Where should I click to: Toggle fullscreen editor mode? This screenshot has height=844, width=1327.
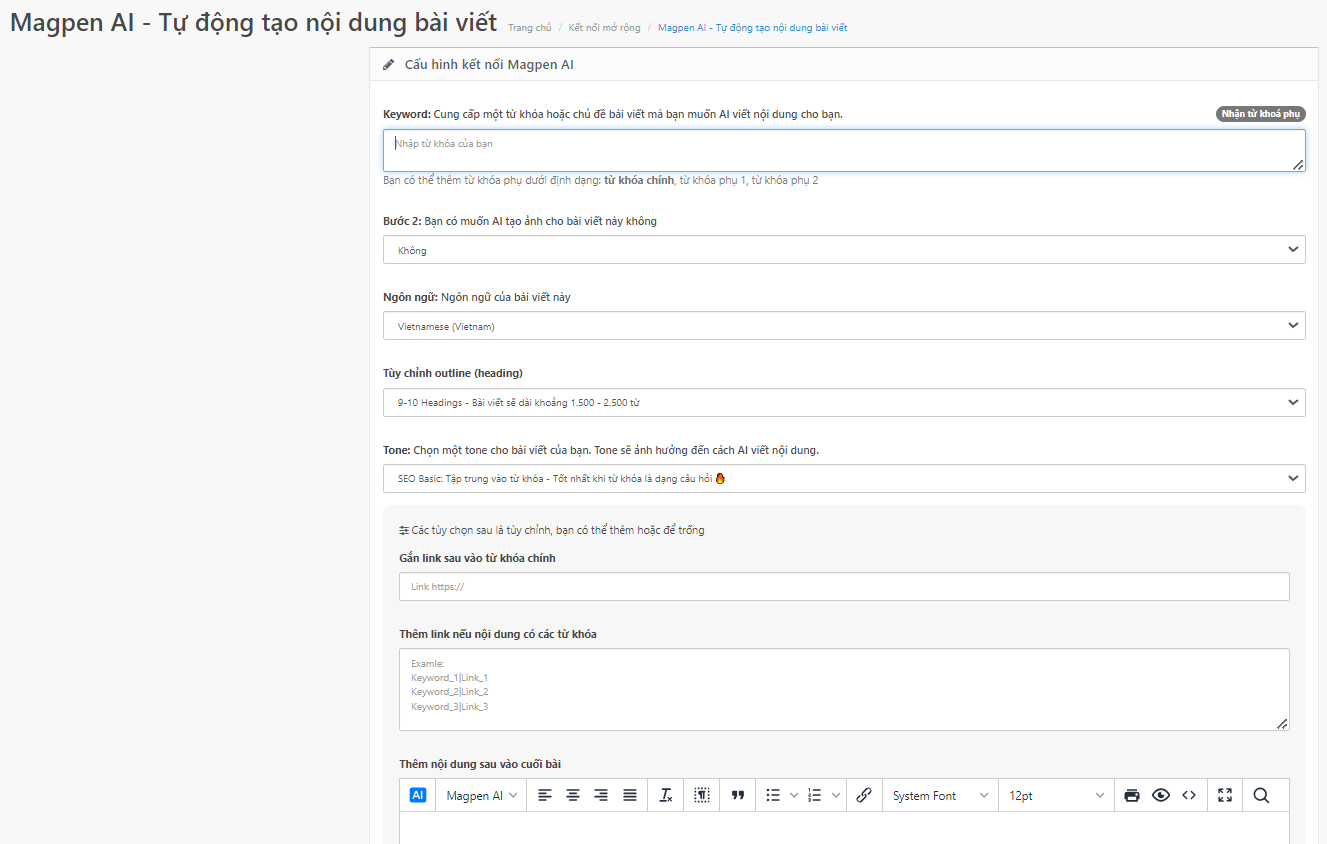tap(1225, 795)
